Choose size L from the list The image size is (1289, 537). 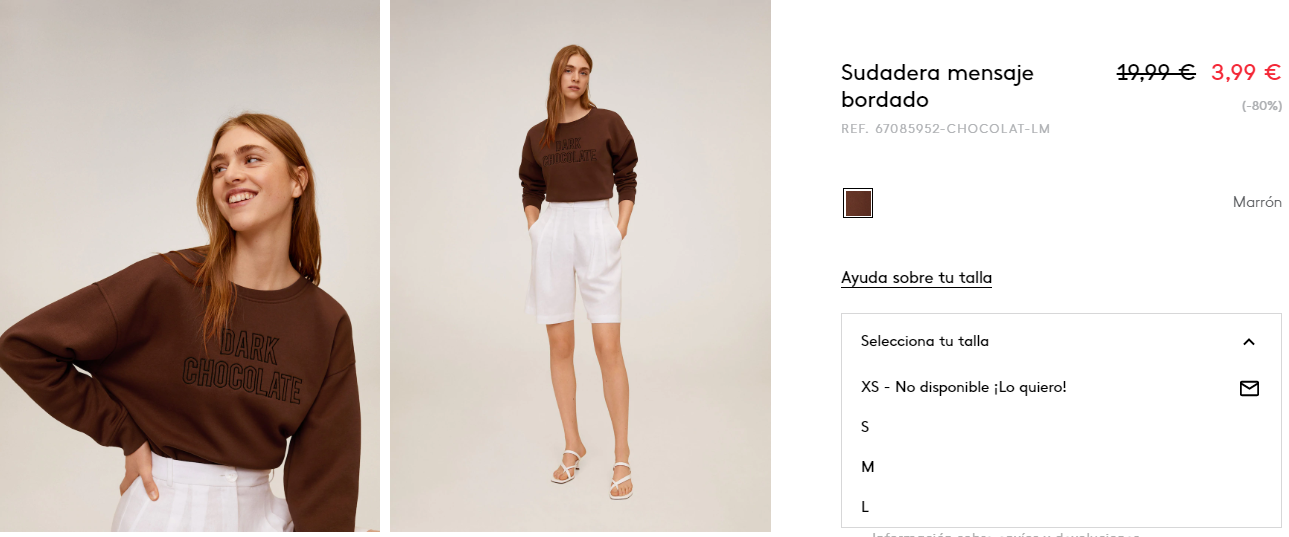pyautogui.click(x=1061, y=507)
